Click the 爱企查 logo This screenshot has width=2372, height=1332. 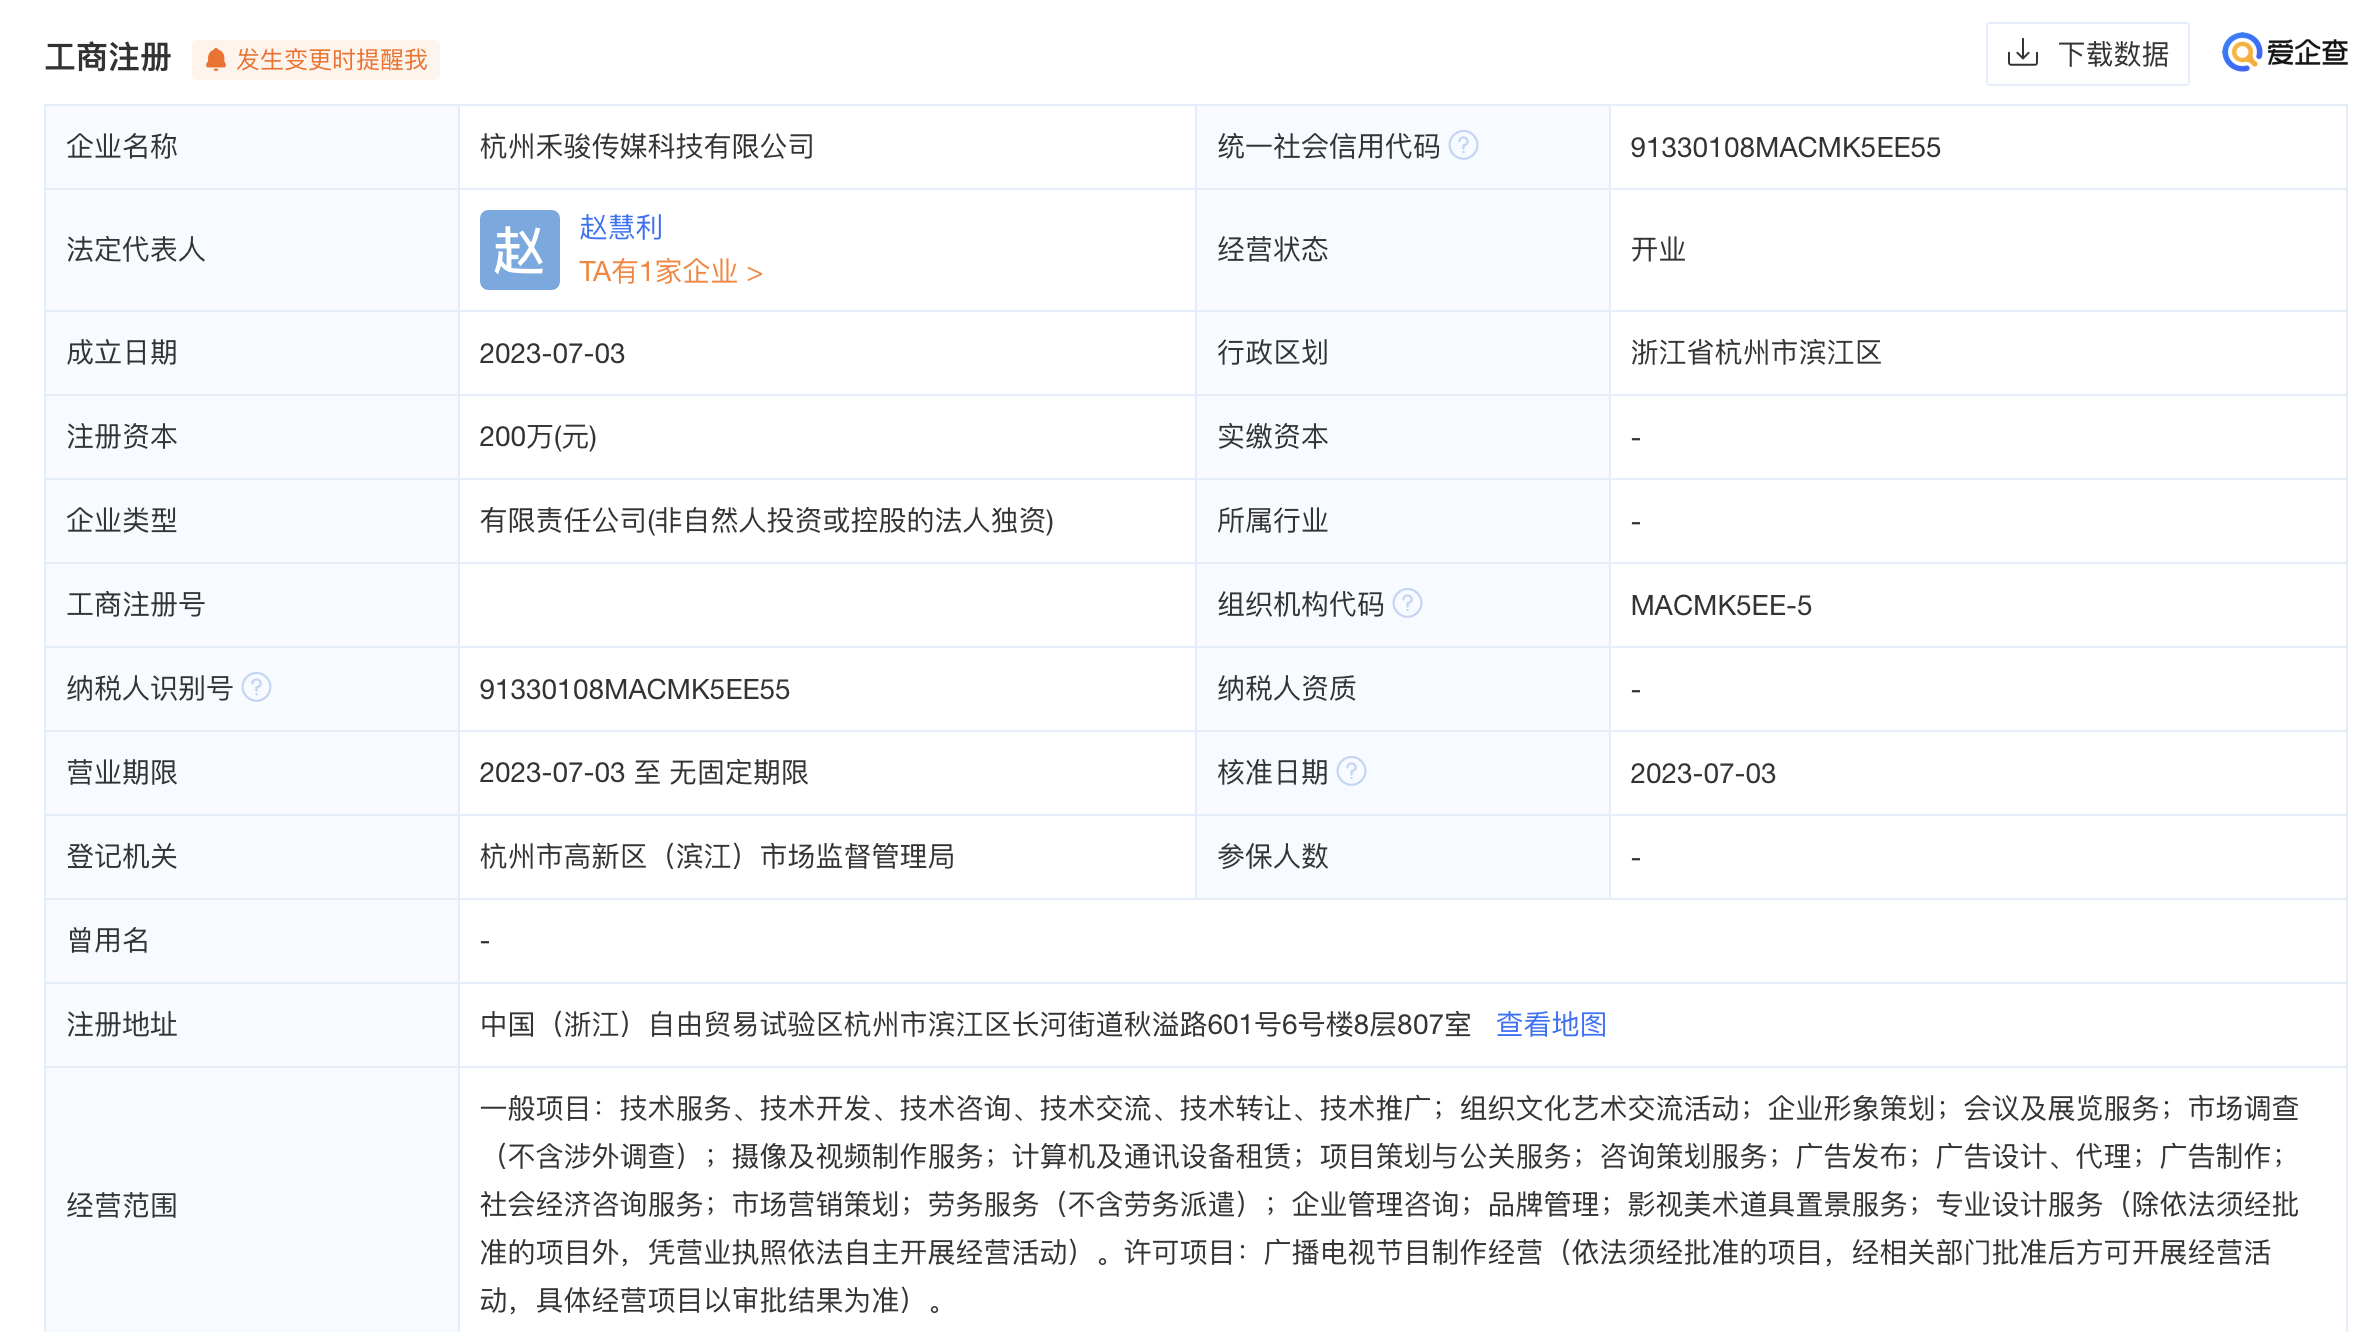2284,53
